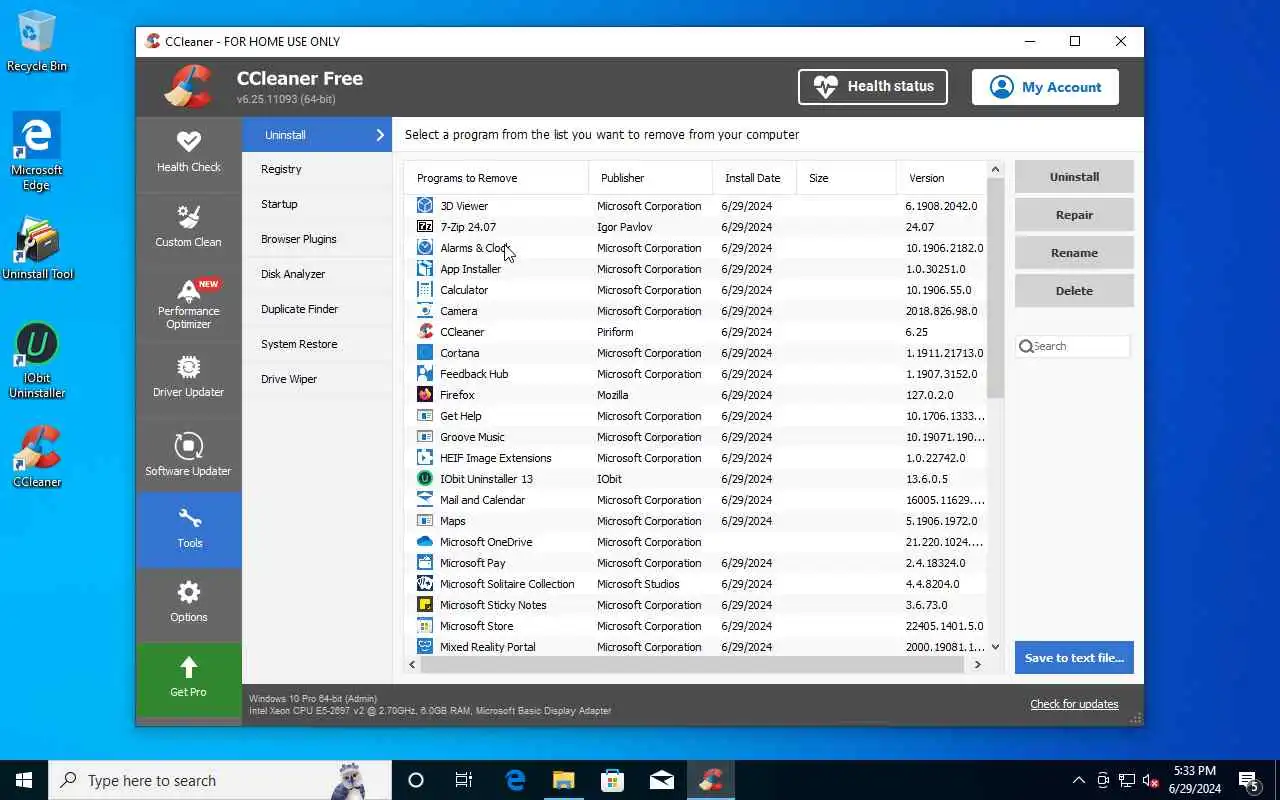
Task: Select the Groove Music row
Action: pos(695,437)
